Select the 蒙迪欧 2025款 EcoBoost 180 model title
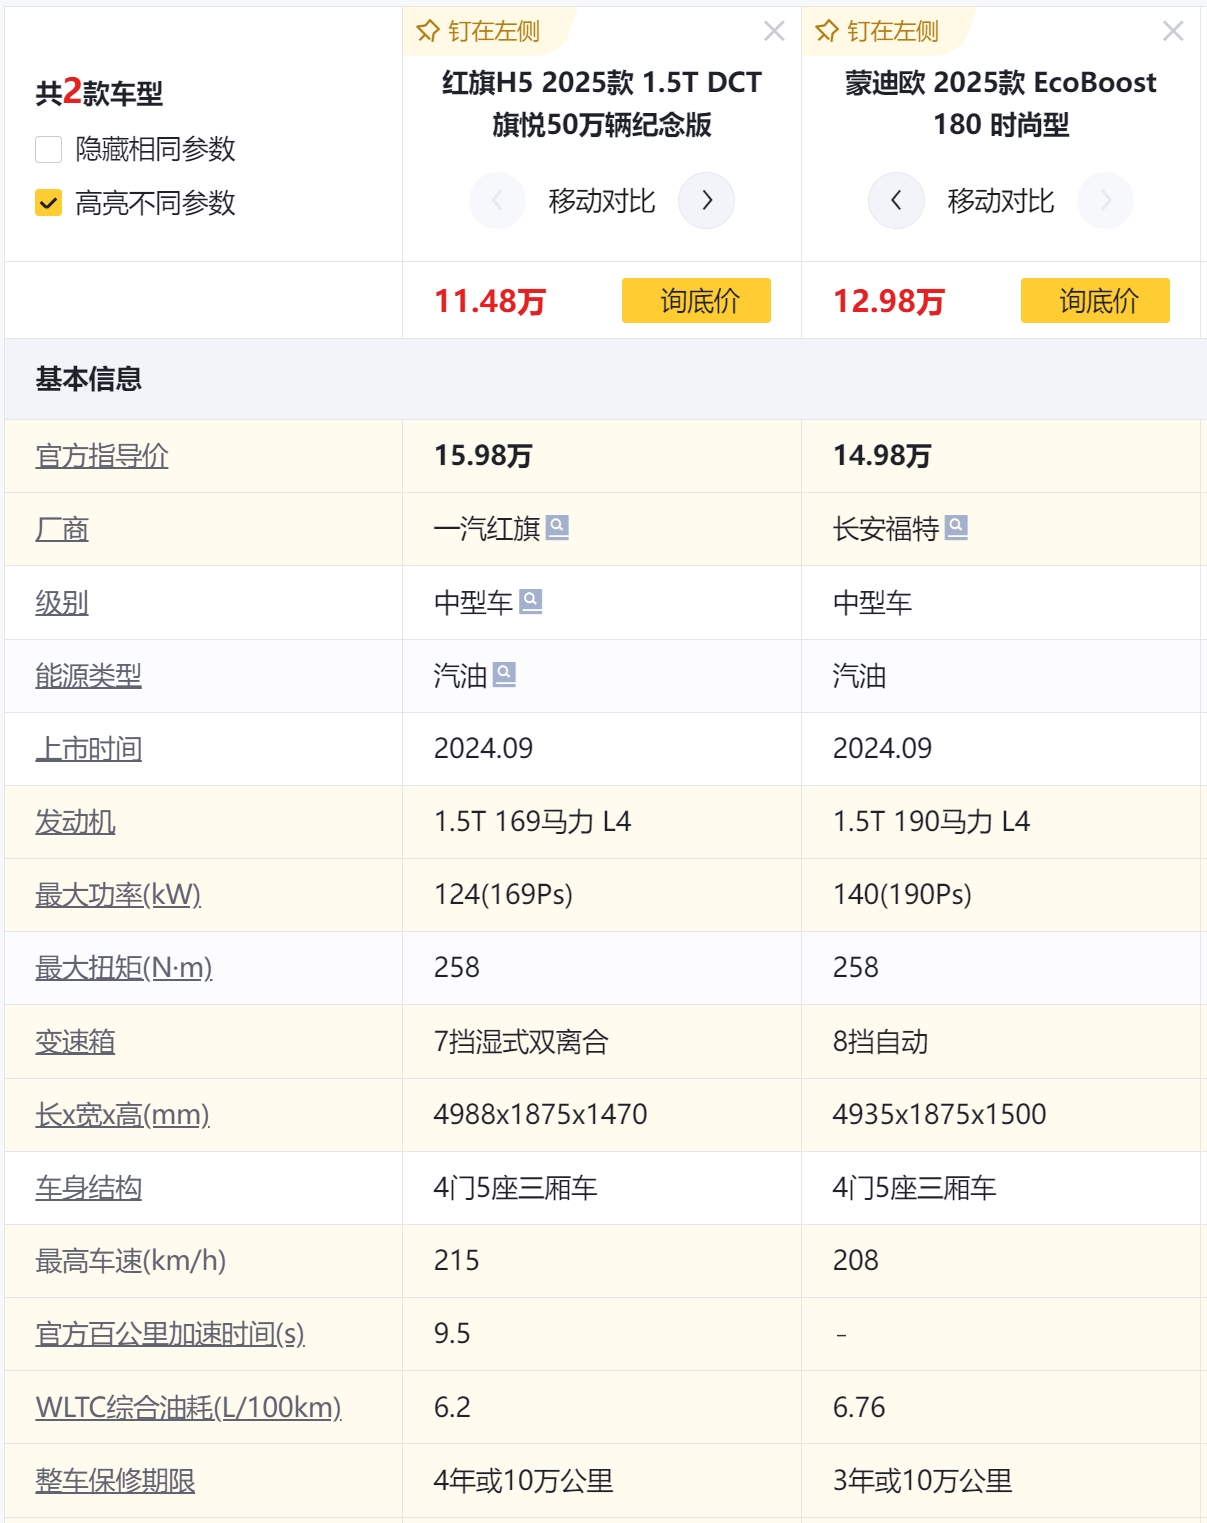1207x1523 pixels. point(1001,103)
